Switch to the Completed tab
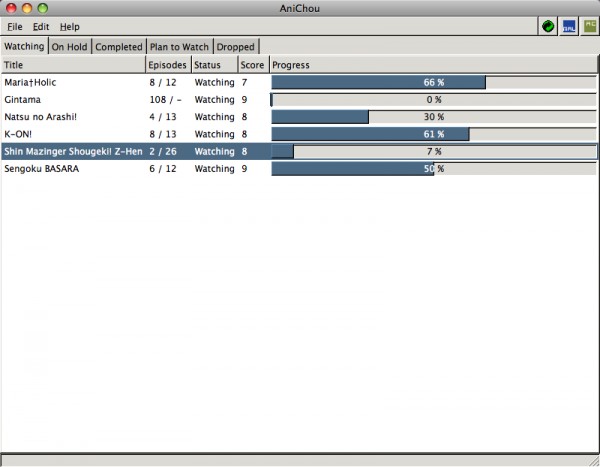This screenshot has height=467, width=600. [119, 47]
